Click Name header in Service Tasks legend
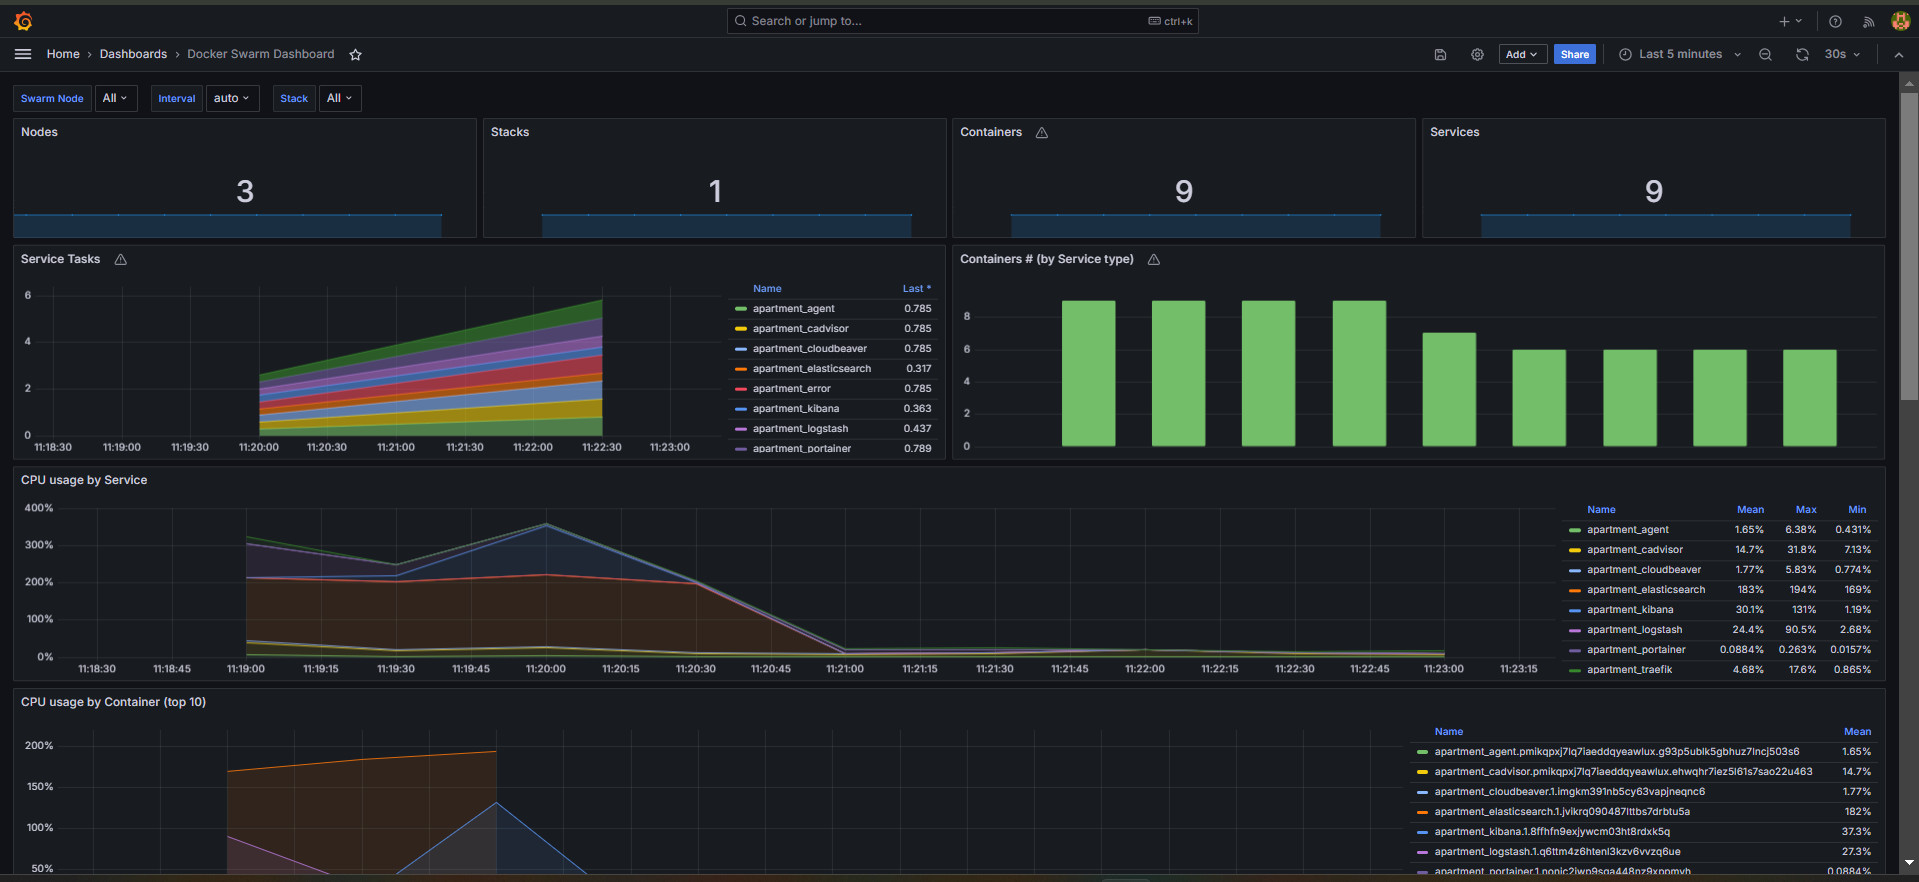Image resolution: width=1919 pixels, height=882 pixels. tap(767, 289)
